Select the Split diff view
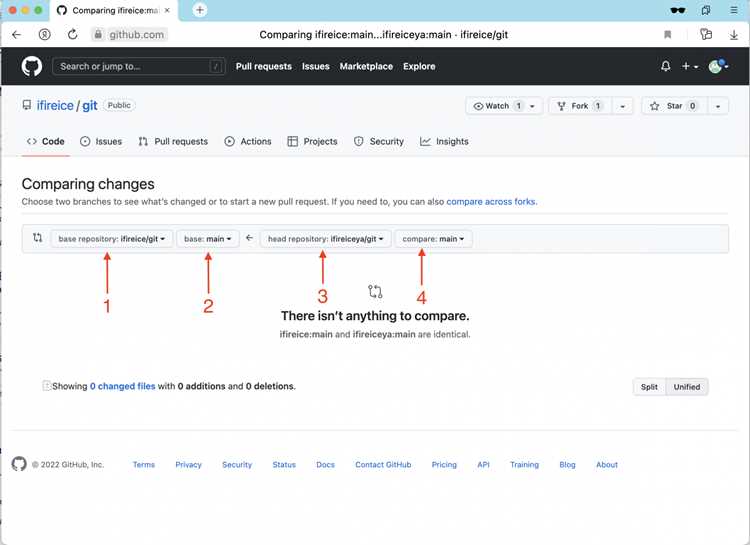The width and height of the screenshot is (750, 545). pos(649,387)
